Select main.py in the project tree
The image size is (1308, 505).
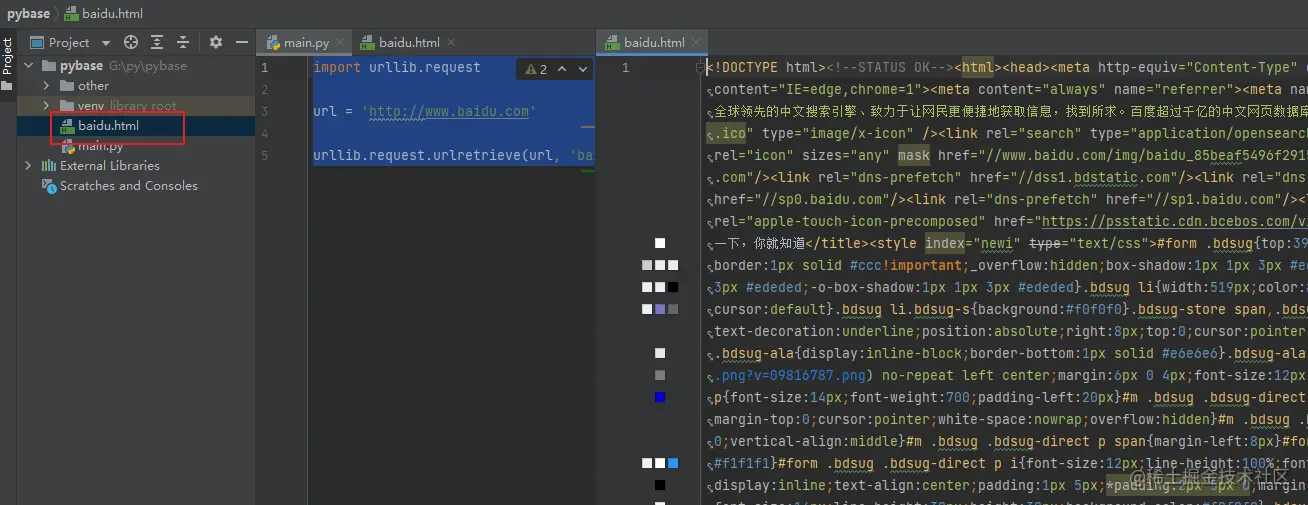click(x=100, y=146)
